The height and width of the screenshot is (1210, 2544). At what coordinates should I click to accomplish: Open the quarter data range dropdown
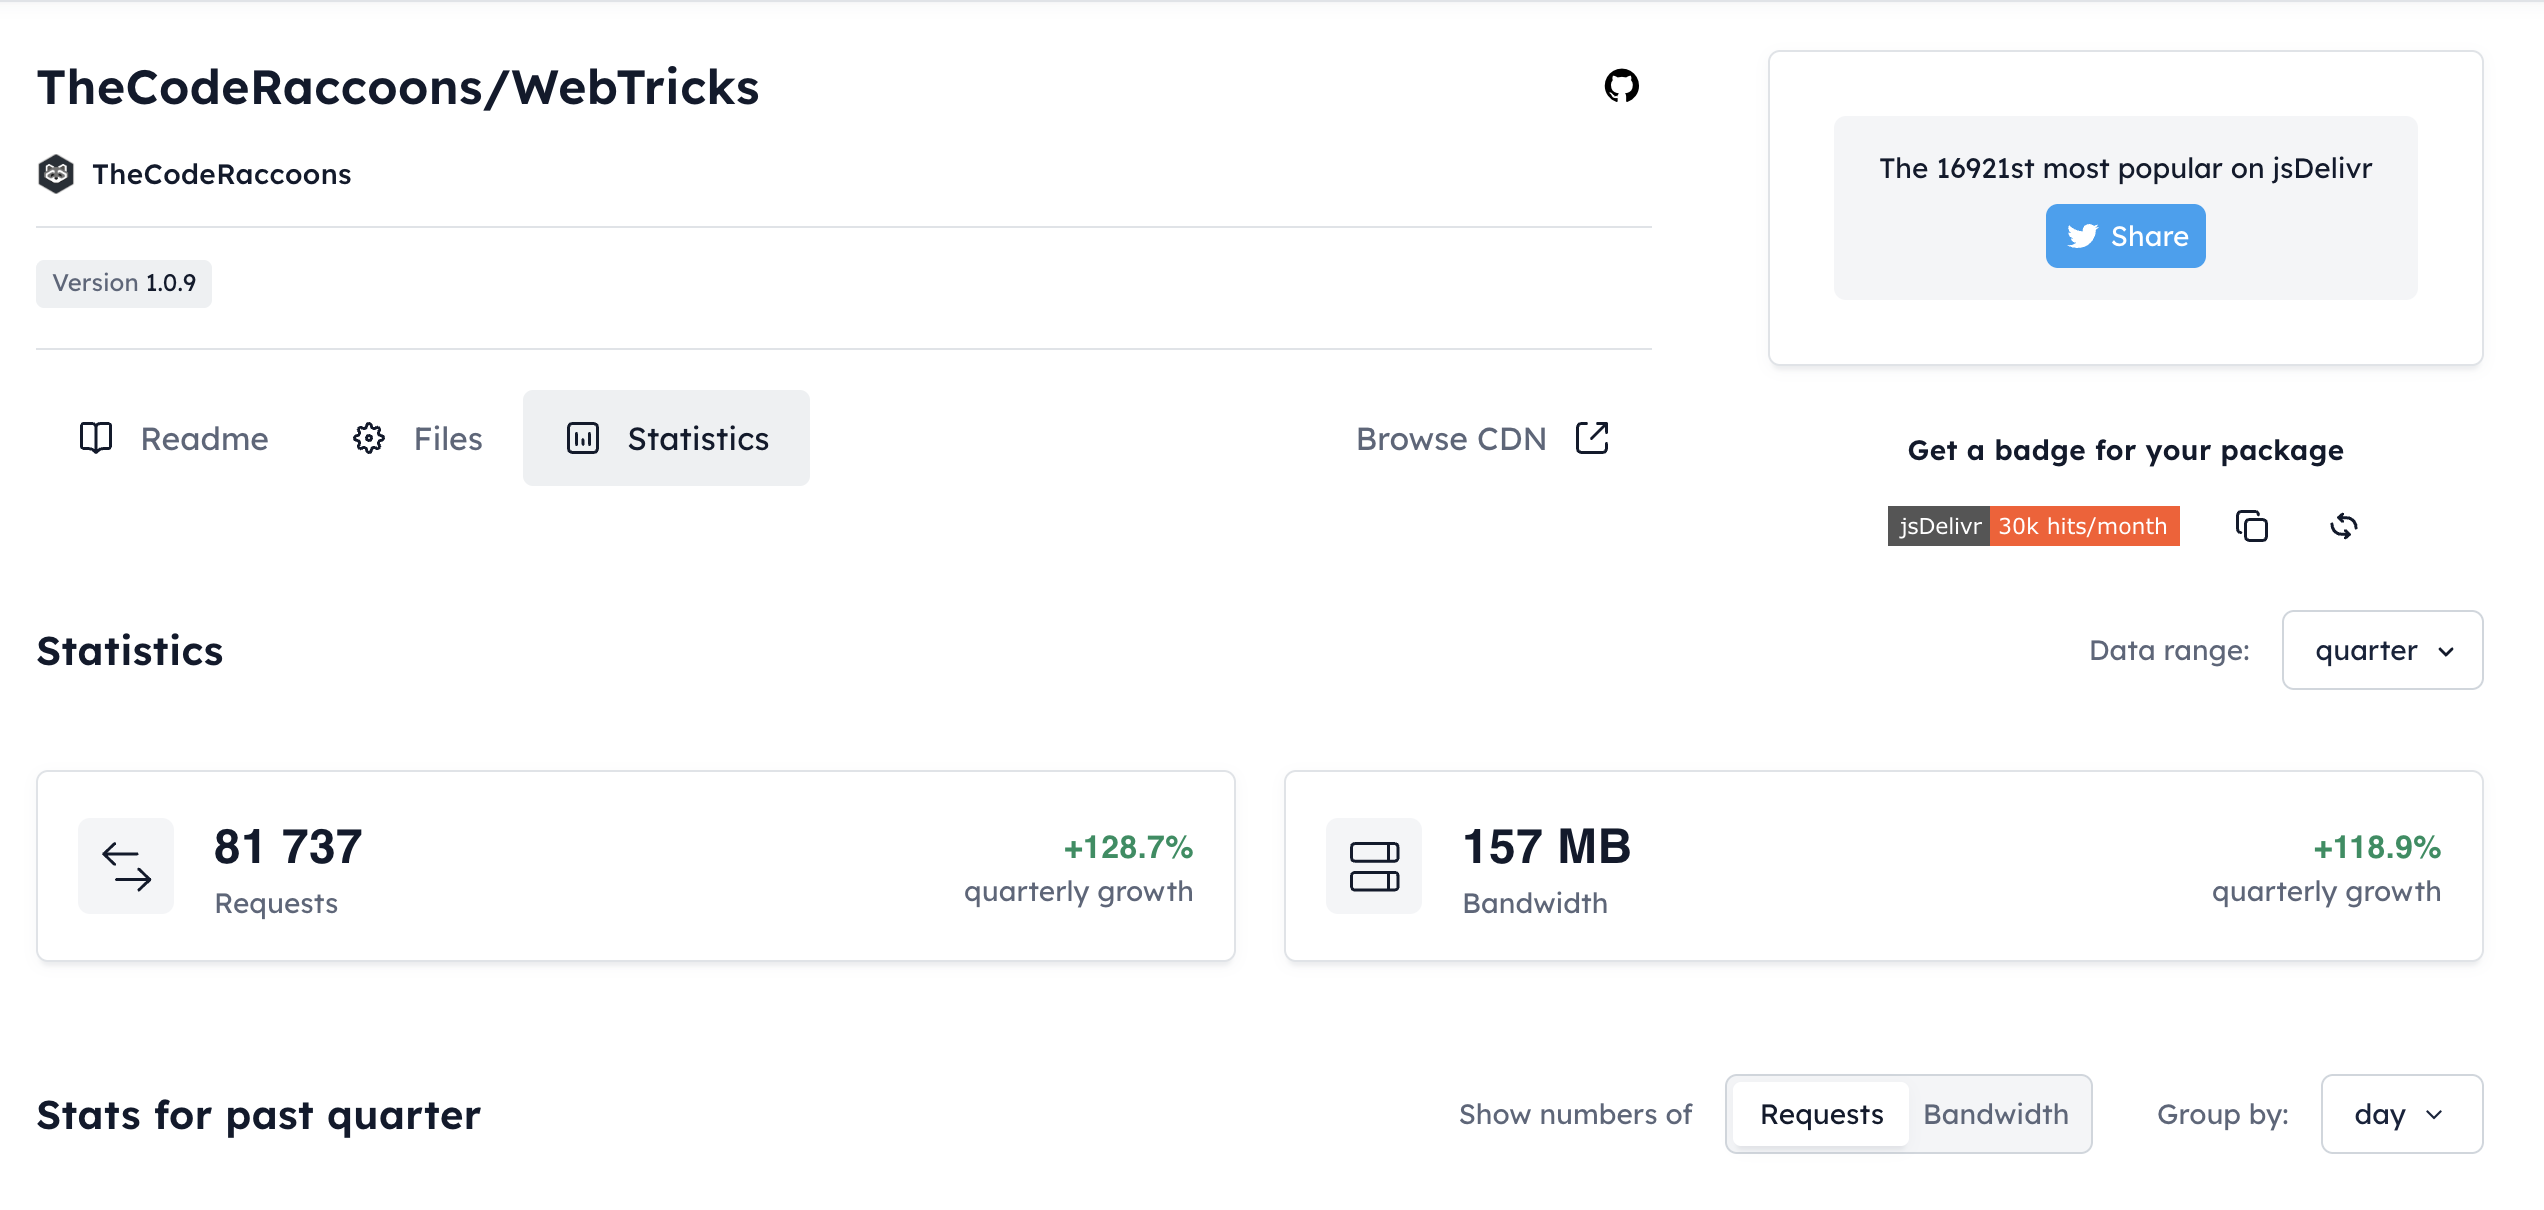[2382, 650]
